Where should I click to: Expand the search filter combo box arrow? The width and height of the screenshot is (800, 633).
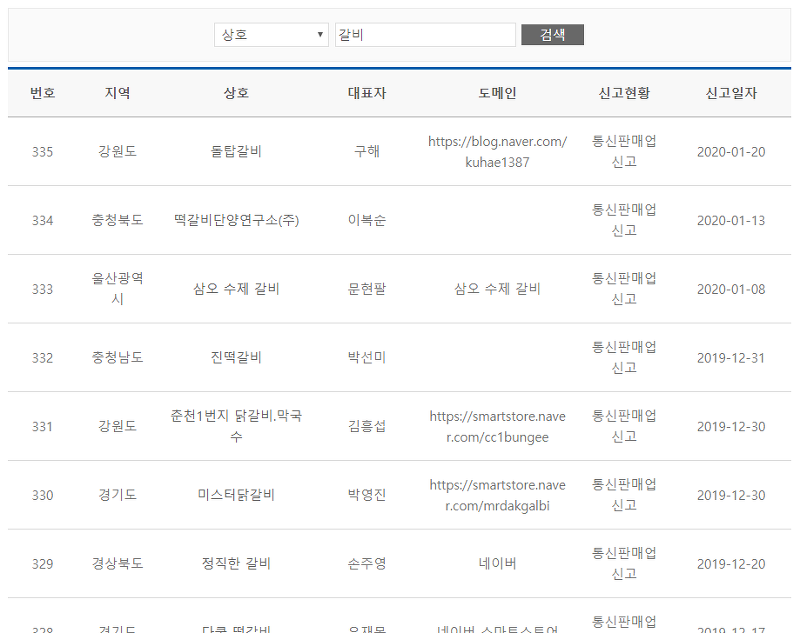(x=318, y=33)
